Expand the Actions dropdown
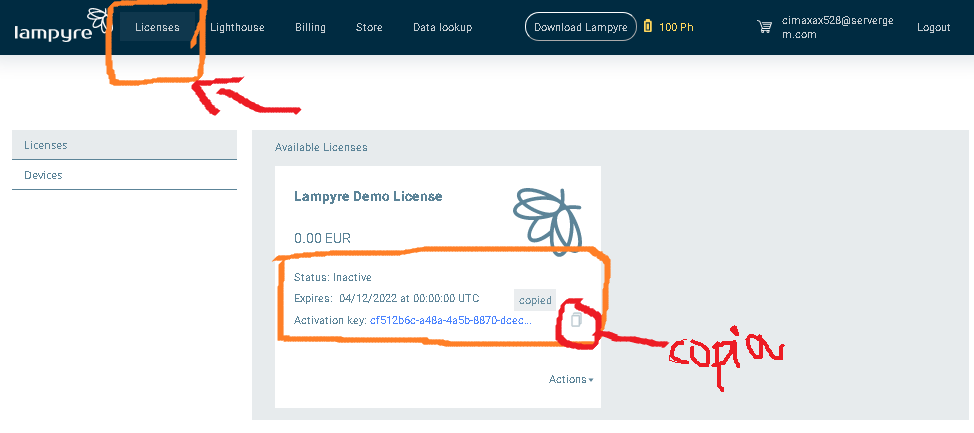Screen dimensions: 974x433 point(571,379)
